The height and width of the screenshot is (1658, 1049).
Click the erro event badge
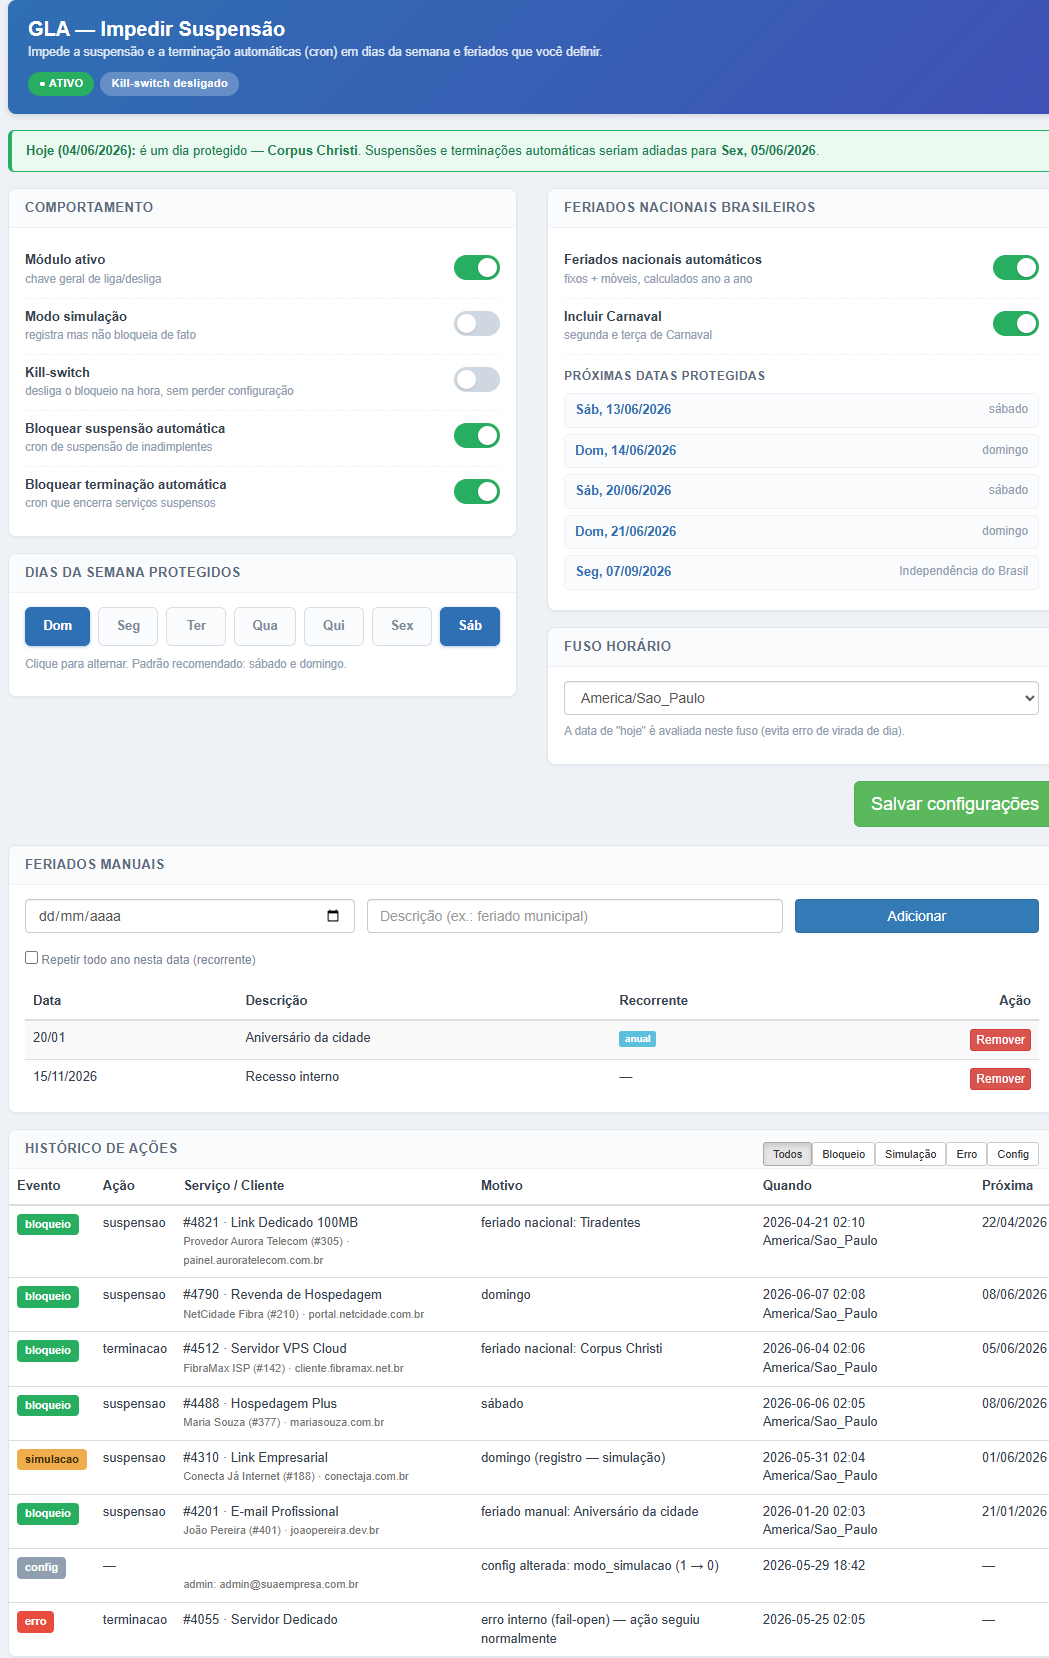point(35,1622)
